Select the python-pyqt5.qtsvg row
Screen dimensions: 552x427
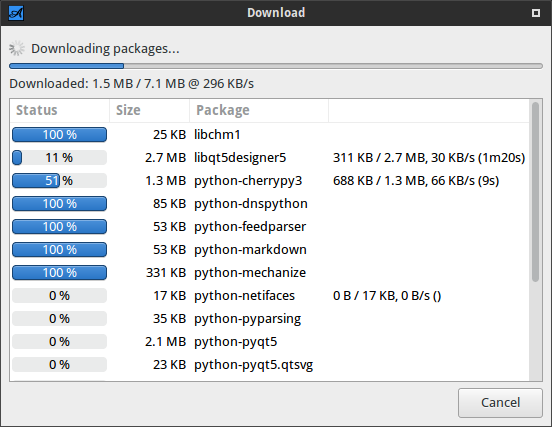click(x=269, y=365)
